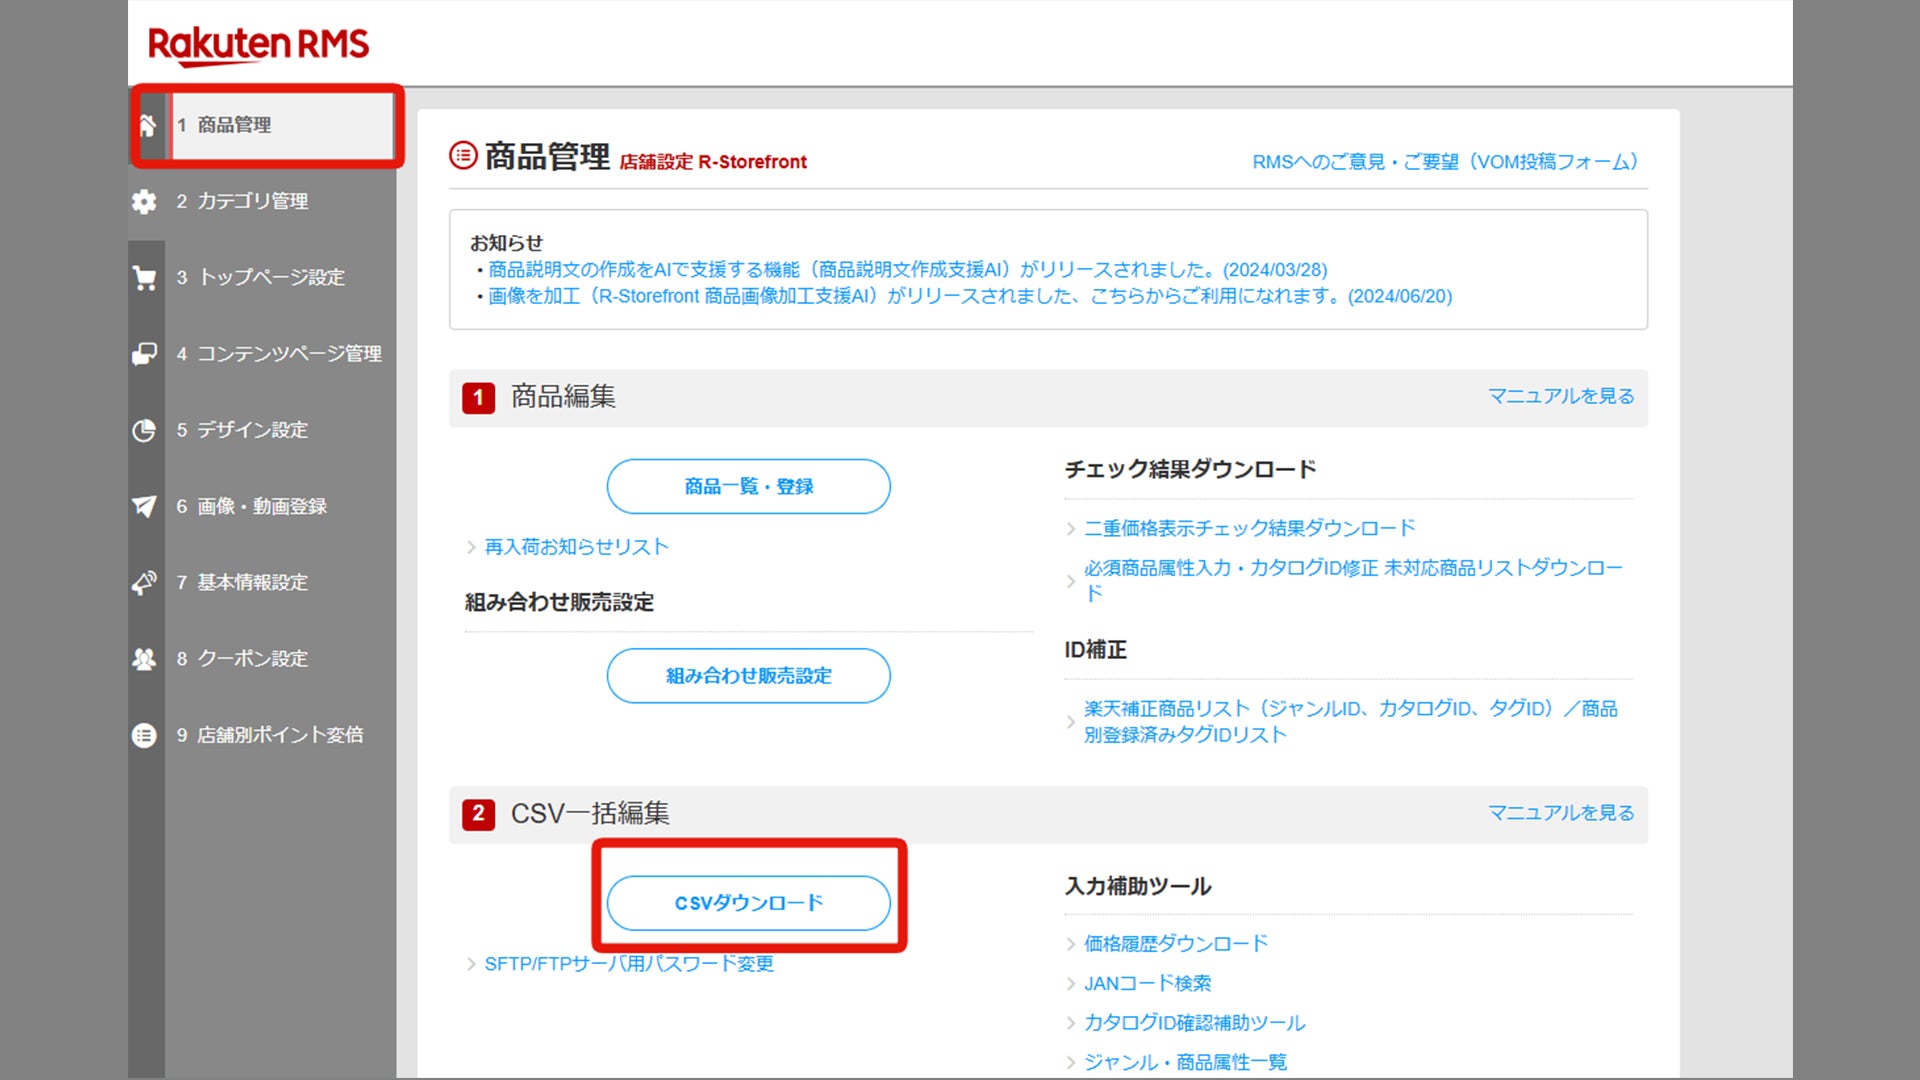The image size is (1920, 1080).
Task: Click the gear icon beside カテゴリ管理
Action: tap(145, 201)
